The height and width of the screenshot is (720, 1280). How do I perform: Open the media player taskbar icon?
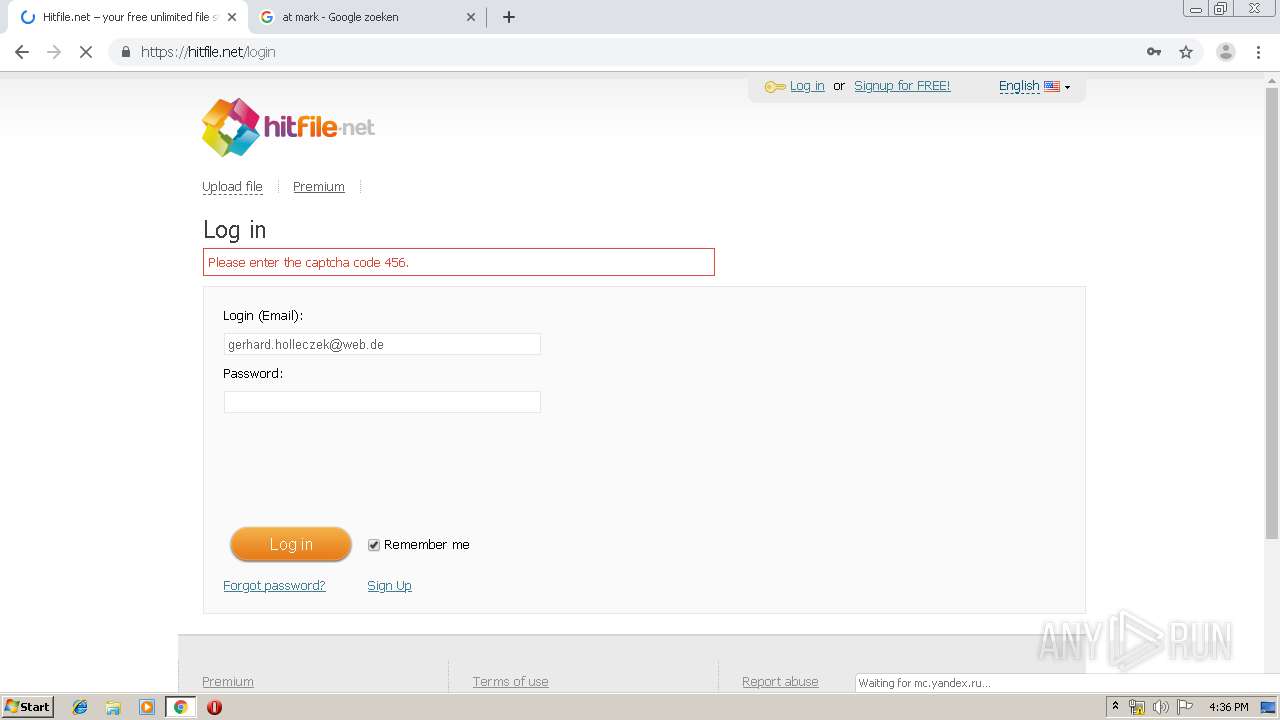147,707
